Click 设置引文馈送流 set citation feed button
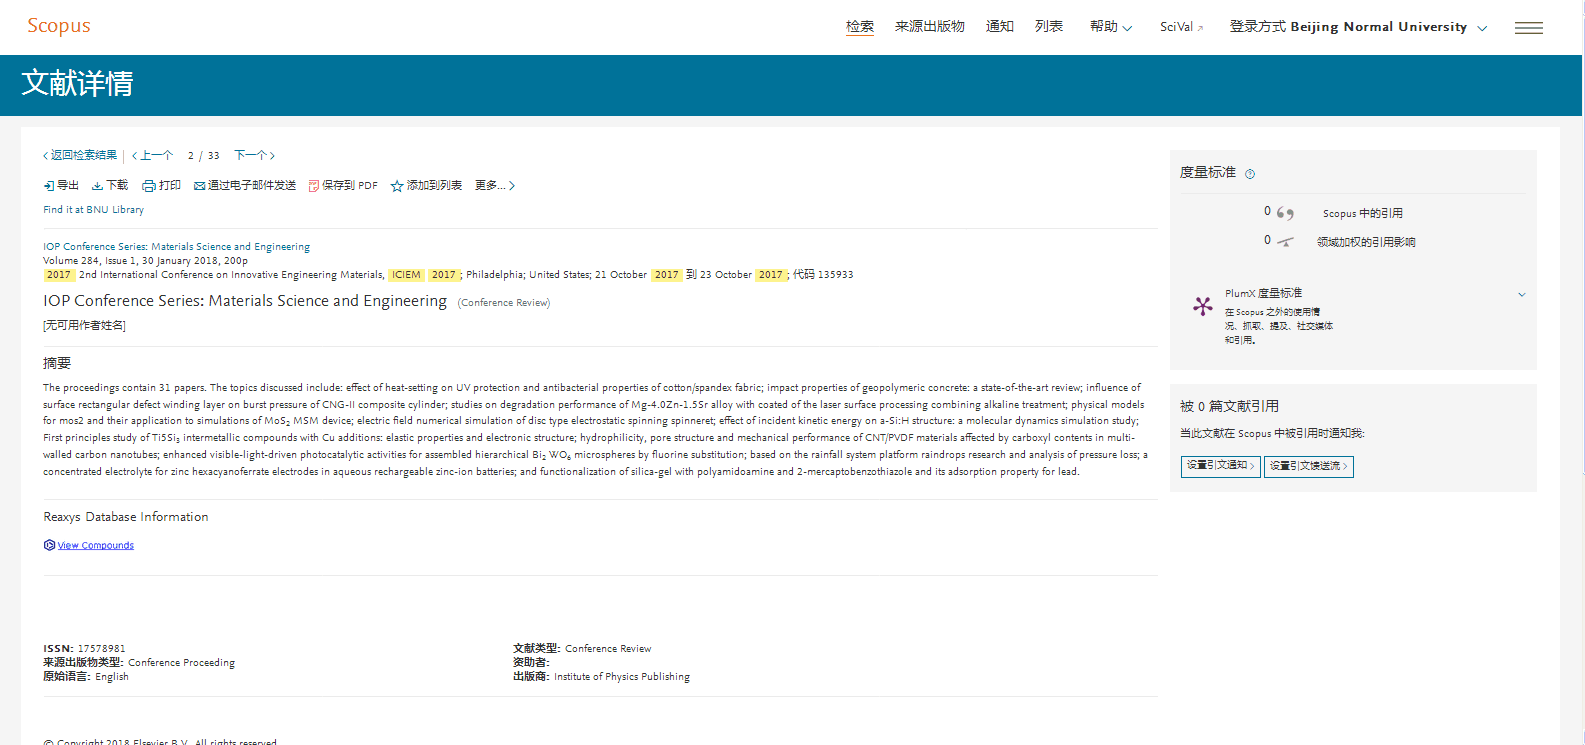This screenshot has height=745, width=1585. pyautogui.click(x=1309, y=466)
